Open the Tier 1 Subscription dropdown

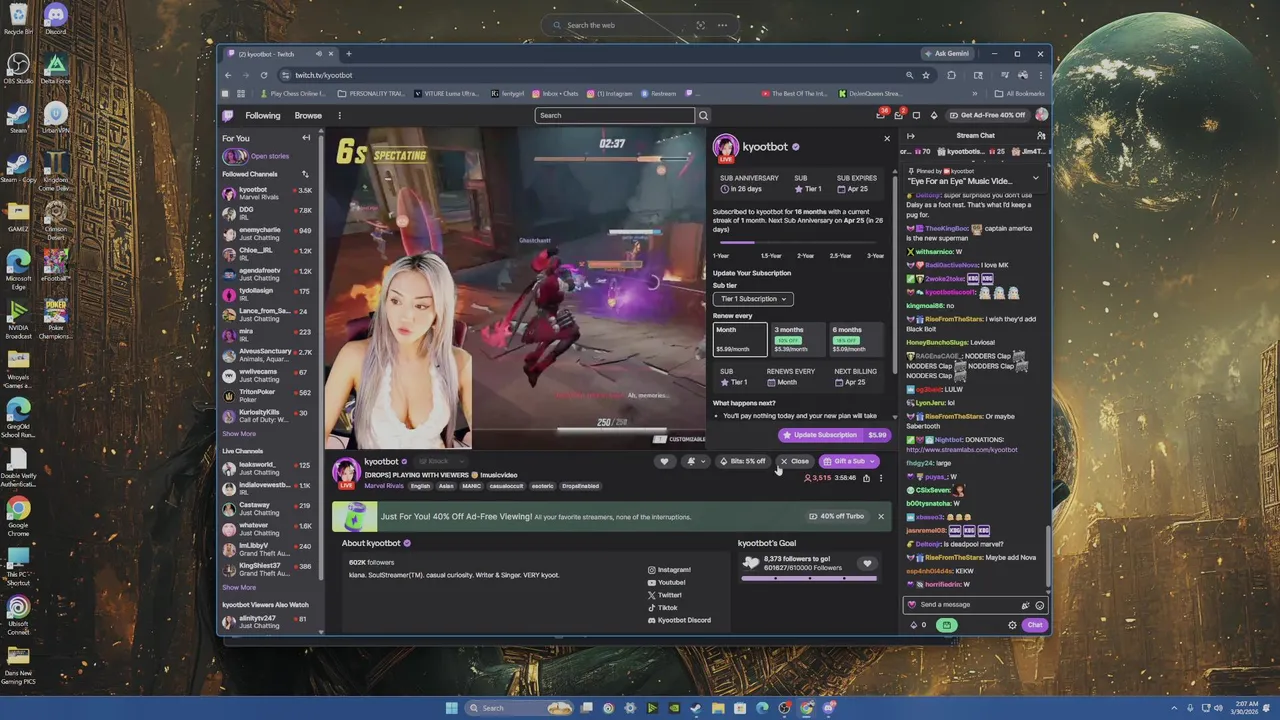click(752, 299)
